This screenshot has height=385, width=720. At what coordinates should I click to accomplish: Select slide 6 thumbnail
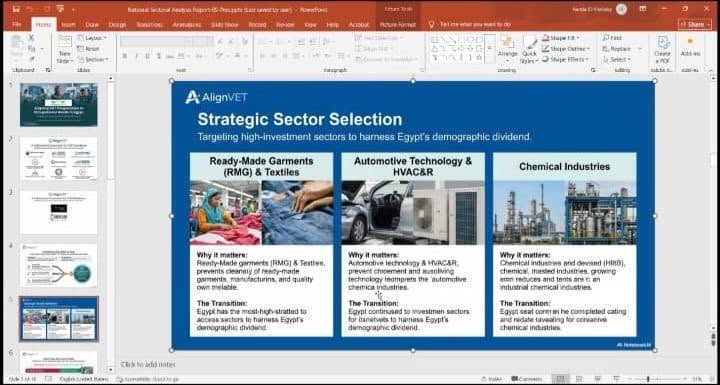pyautogui.click(x=59, y=362)
